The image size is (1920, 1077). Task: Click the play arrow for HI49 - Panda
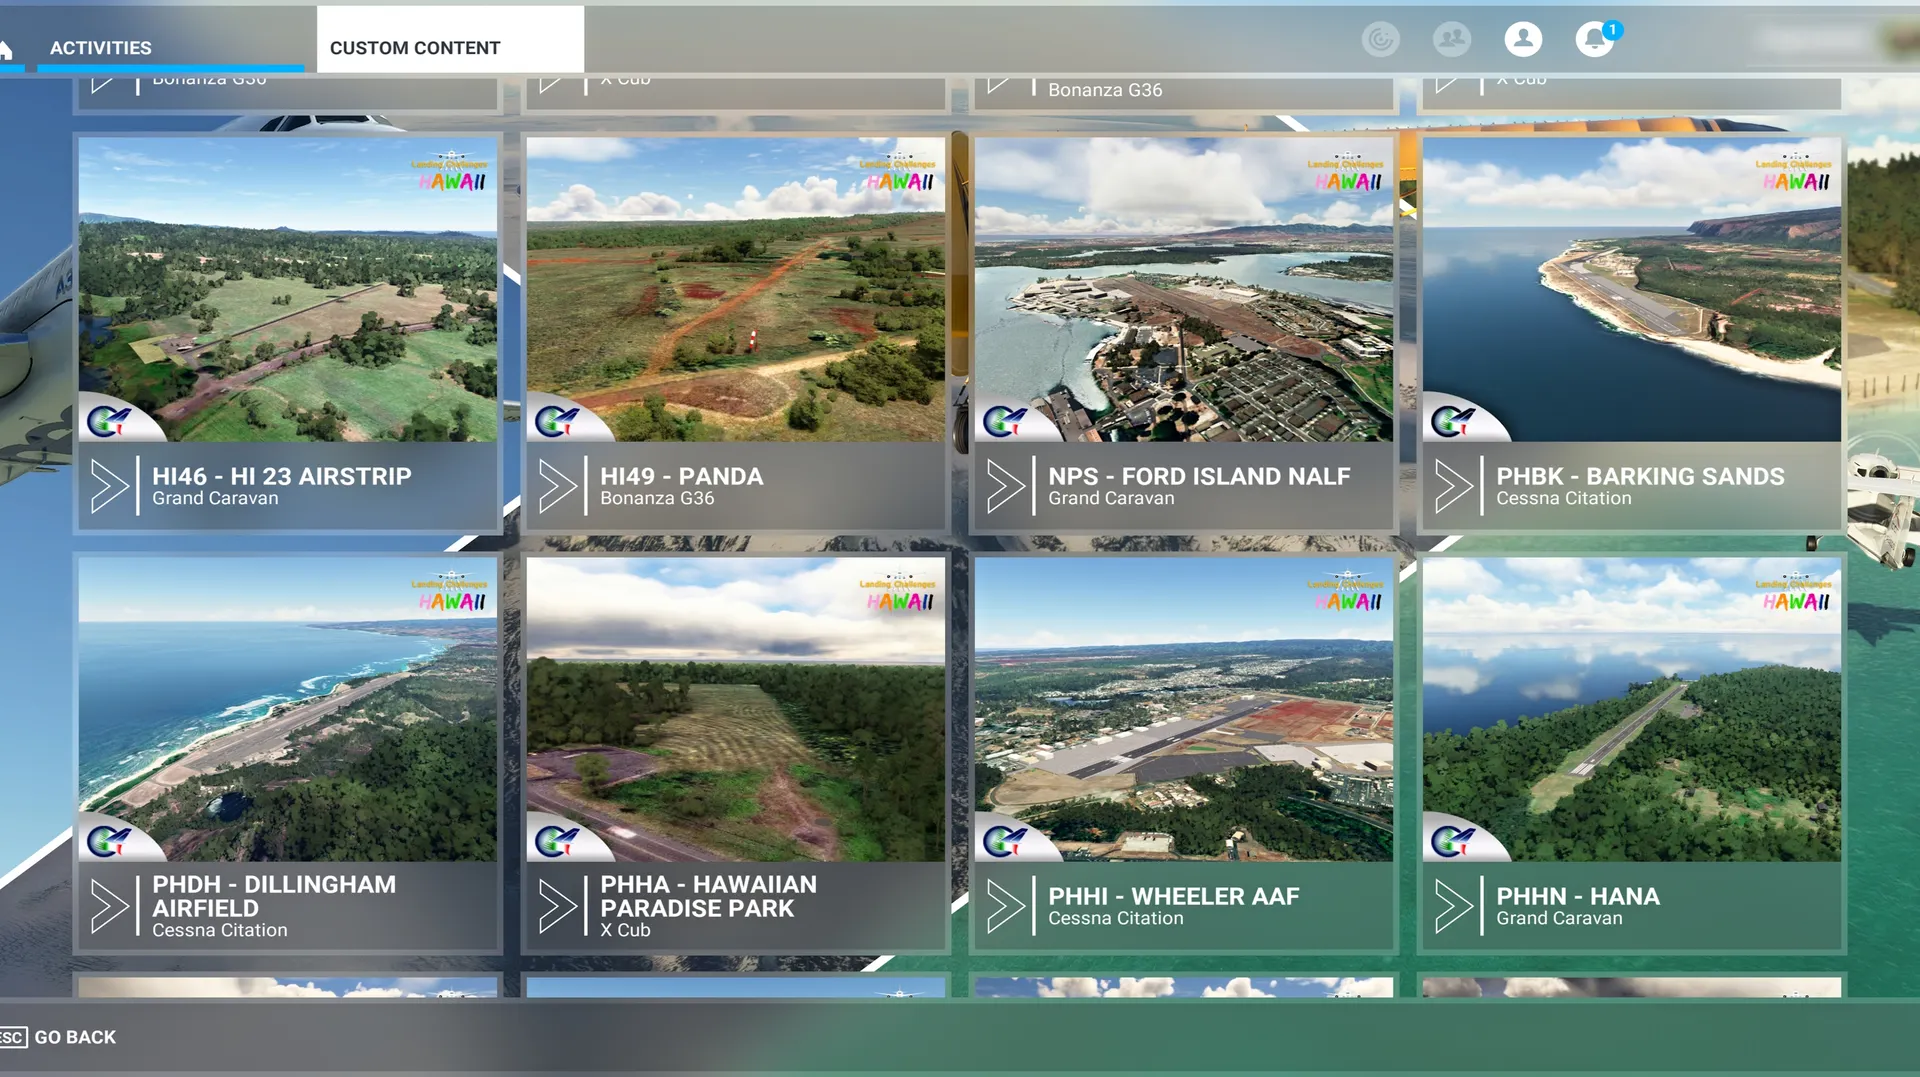[x=556, y=486]
